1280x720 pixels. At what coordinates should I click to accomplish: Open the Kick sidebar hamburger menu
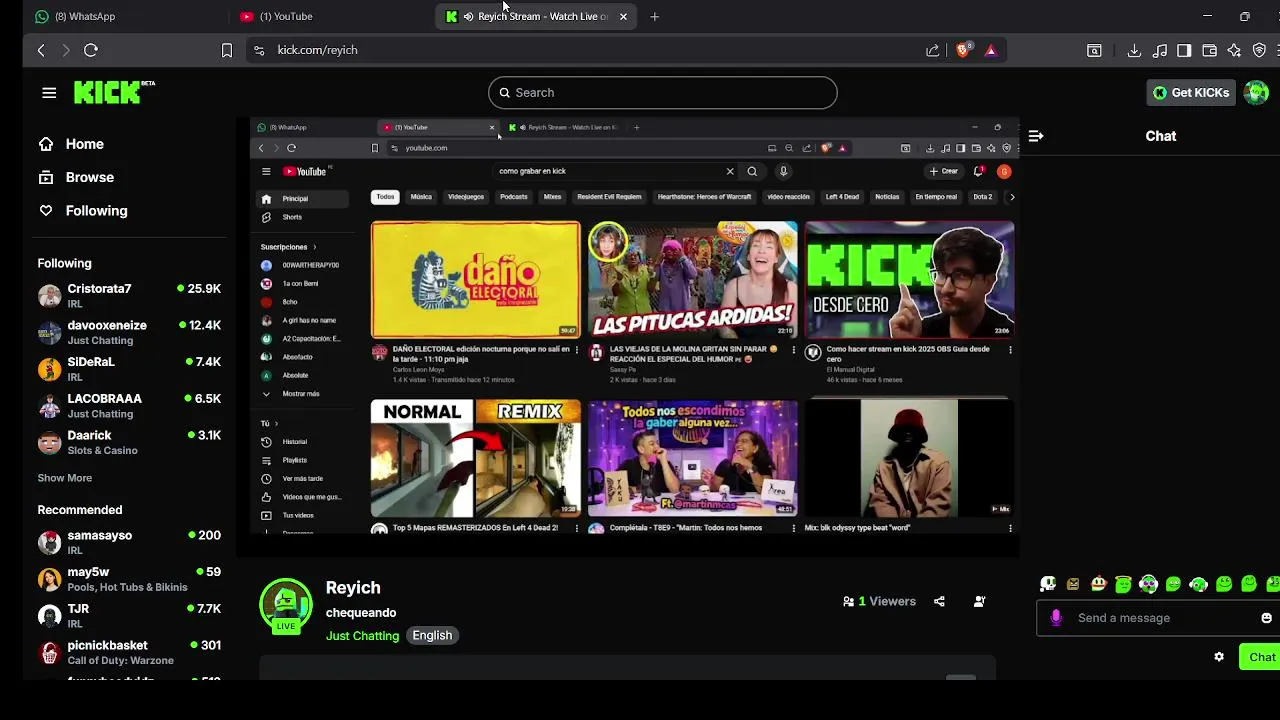(49, 93)
